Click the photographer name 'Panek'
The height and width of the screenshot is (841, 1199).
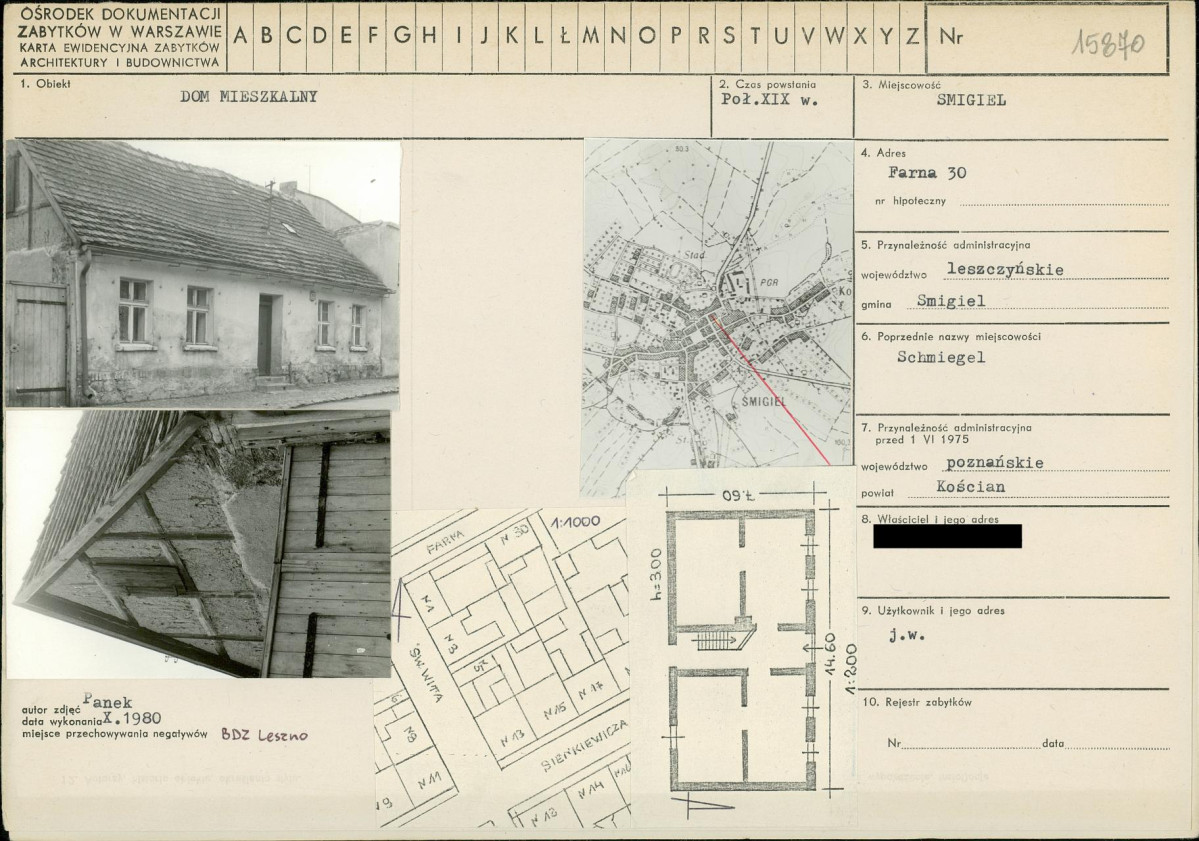(x=107, y=700)
